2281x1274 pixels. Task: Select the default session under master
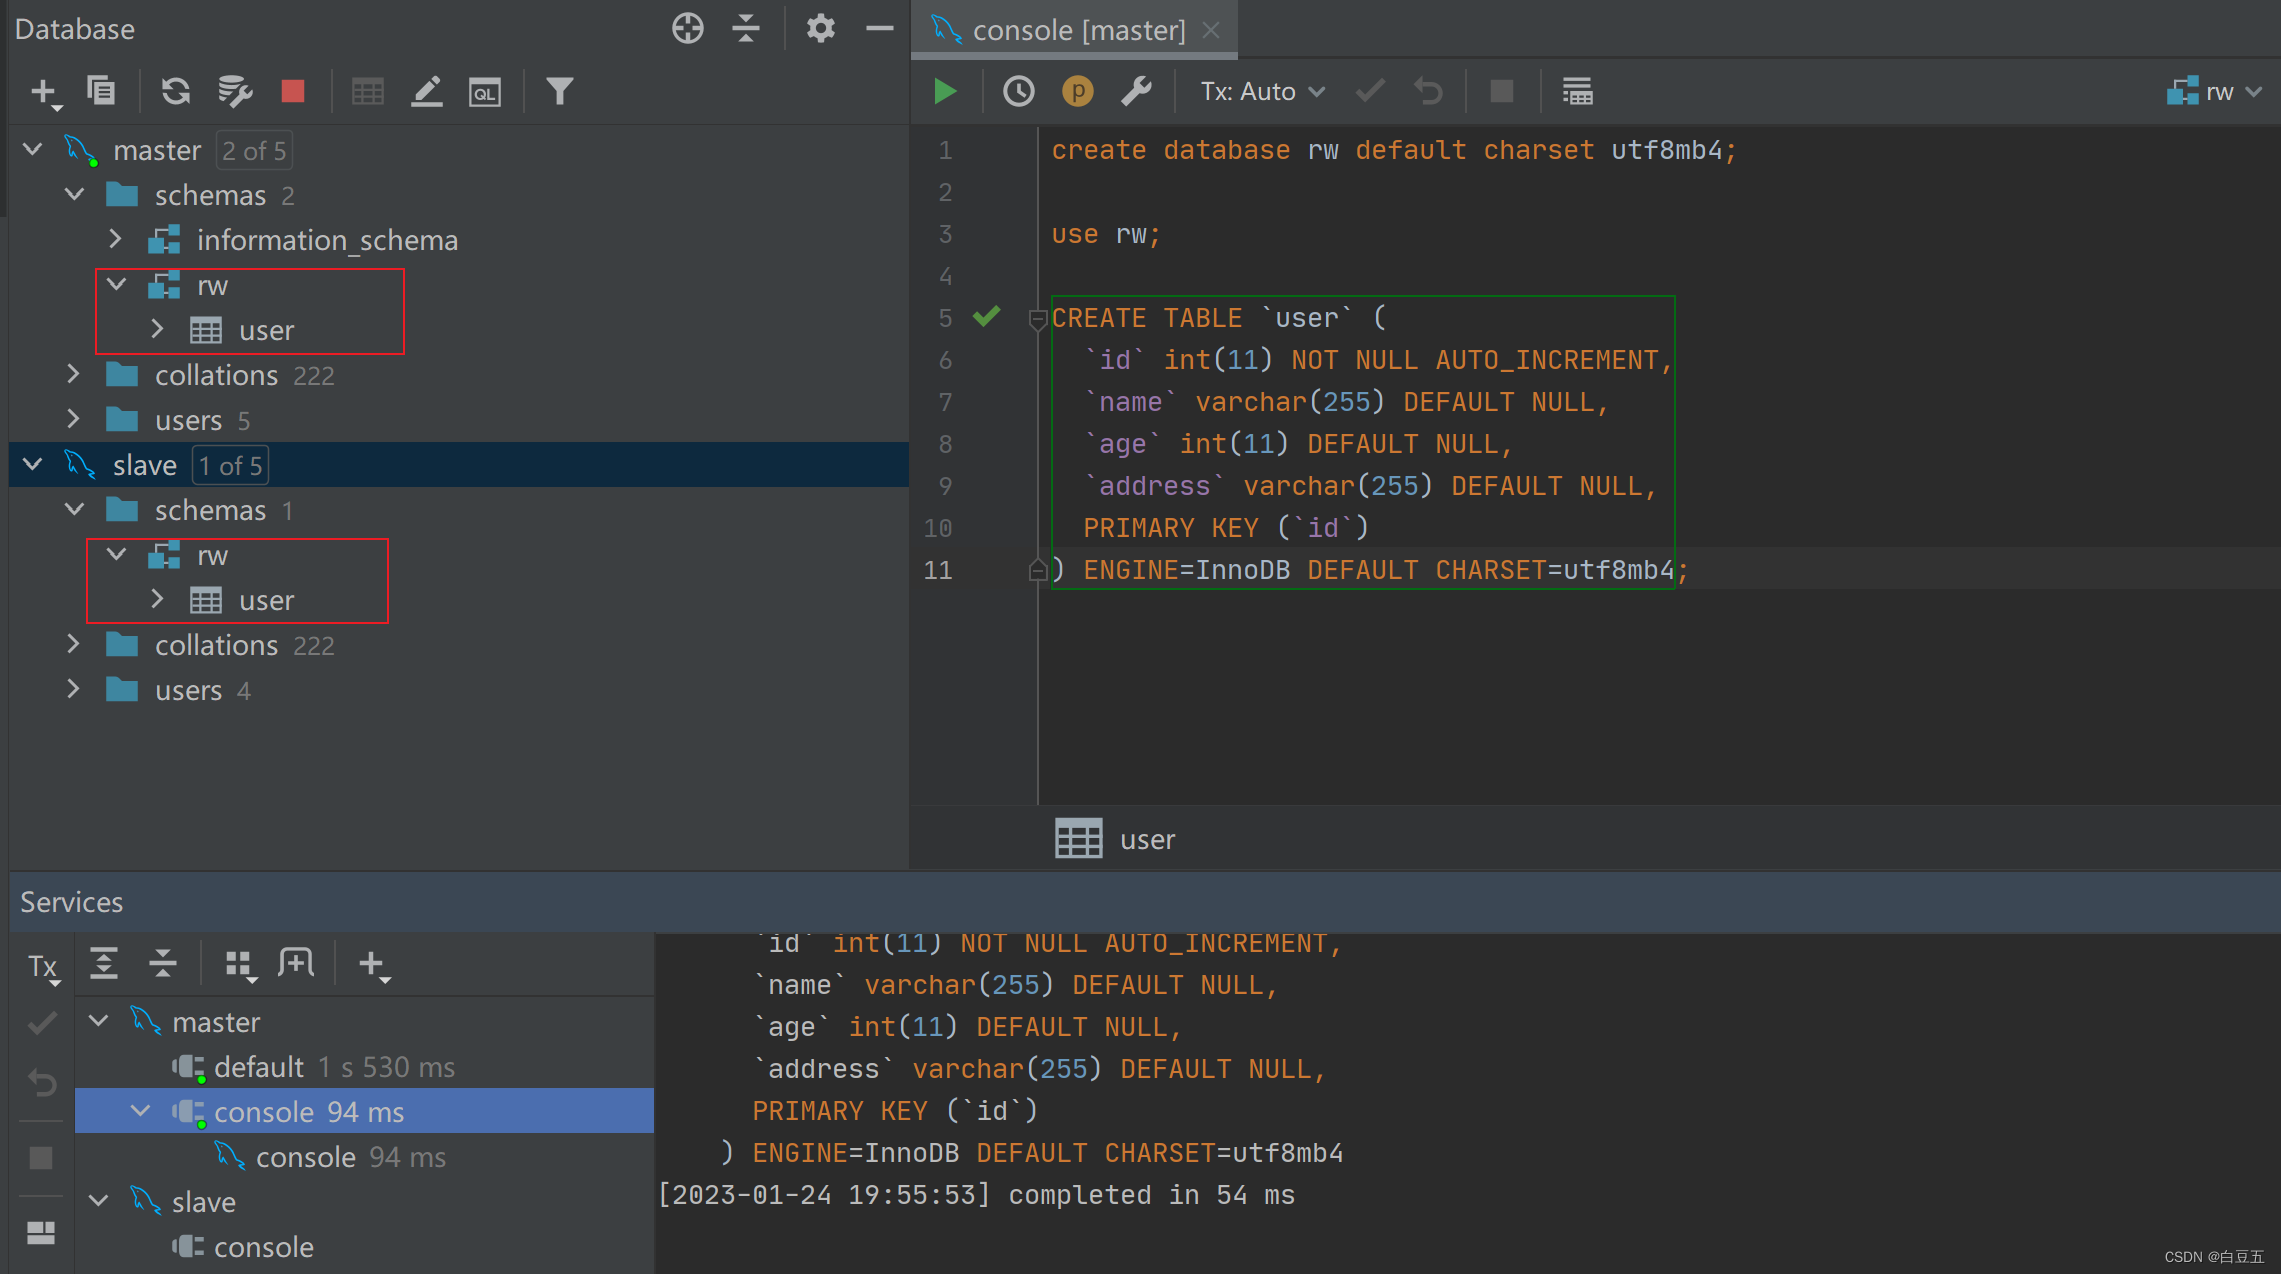click(258, 1067)
